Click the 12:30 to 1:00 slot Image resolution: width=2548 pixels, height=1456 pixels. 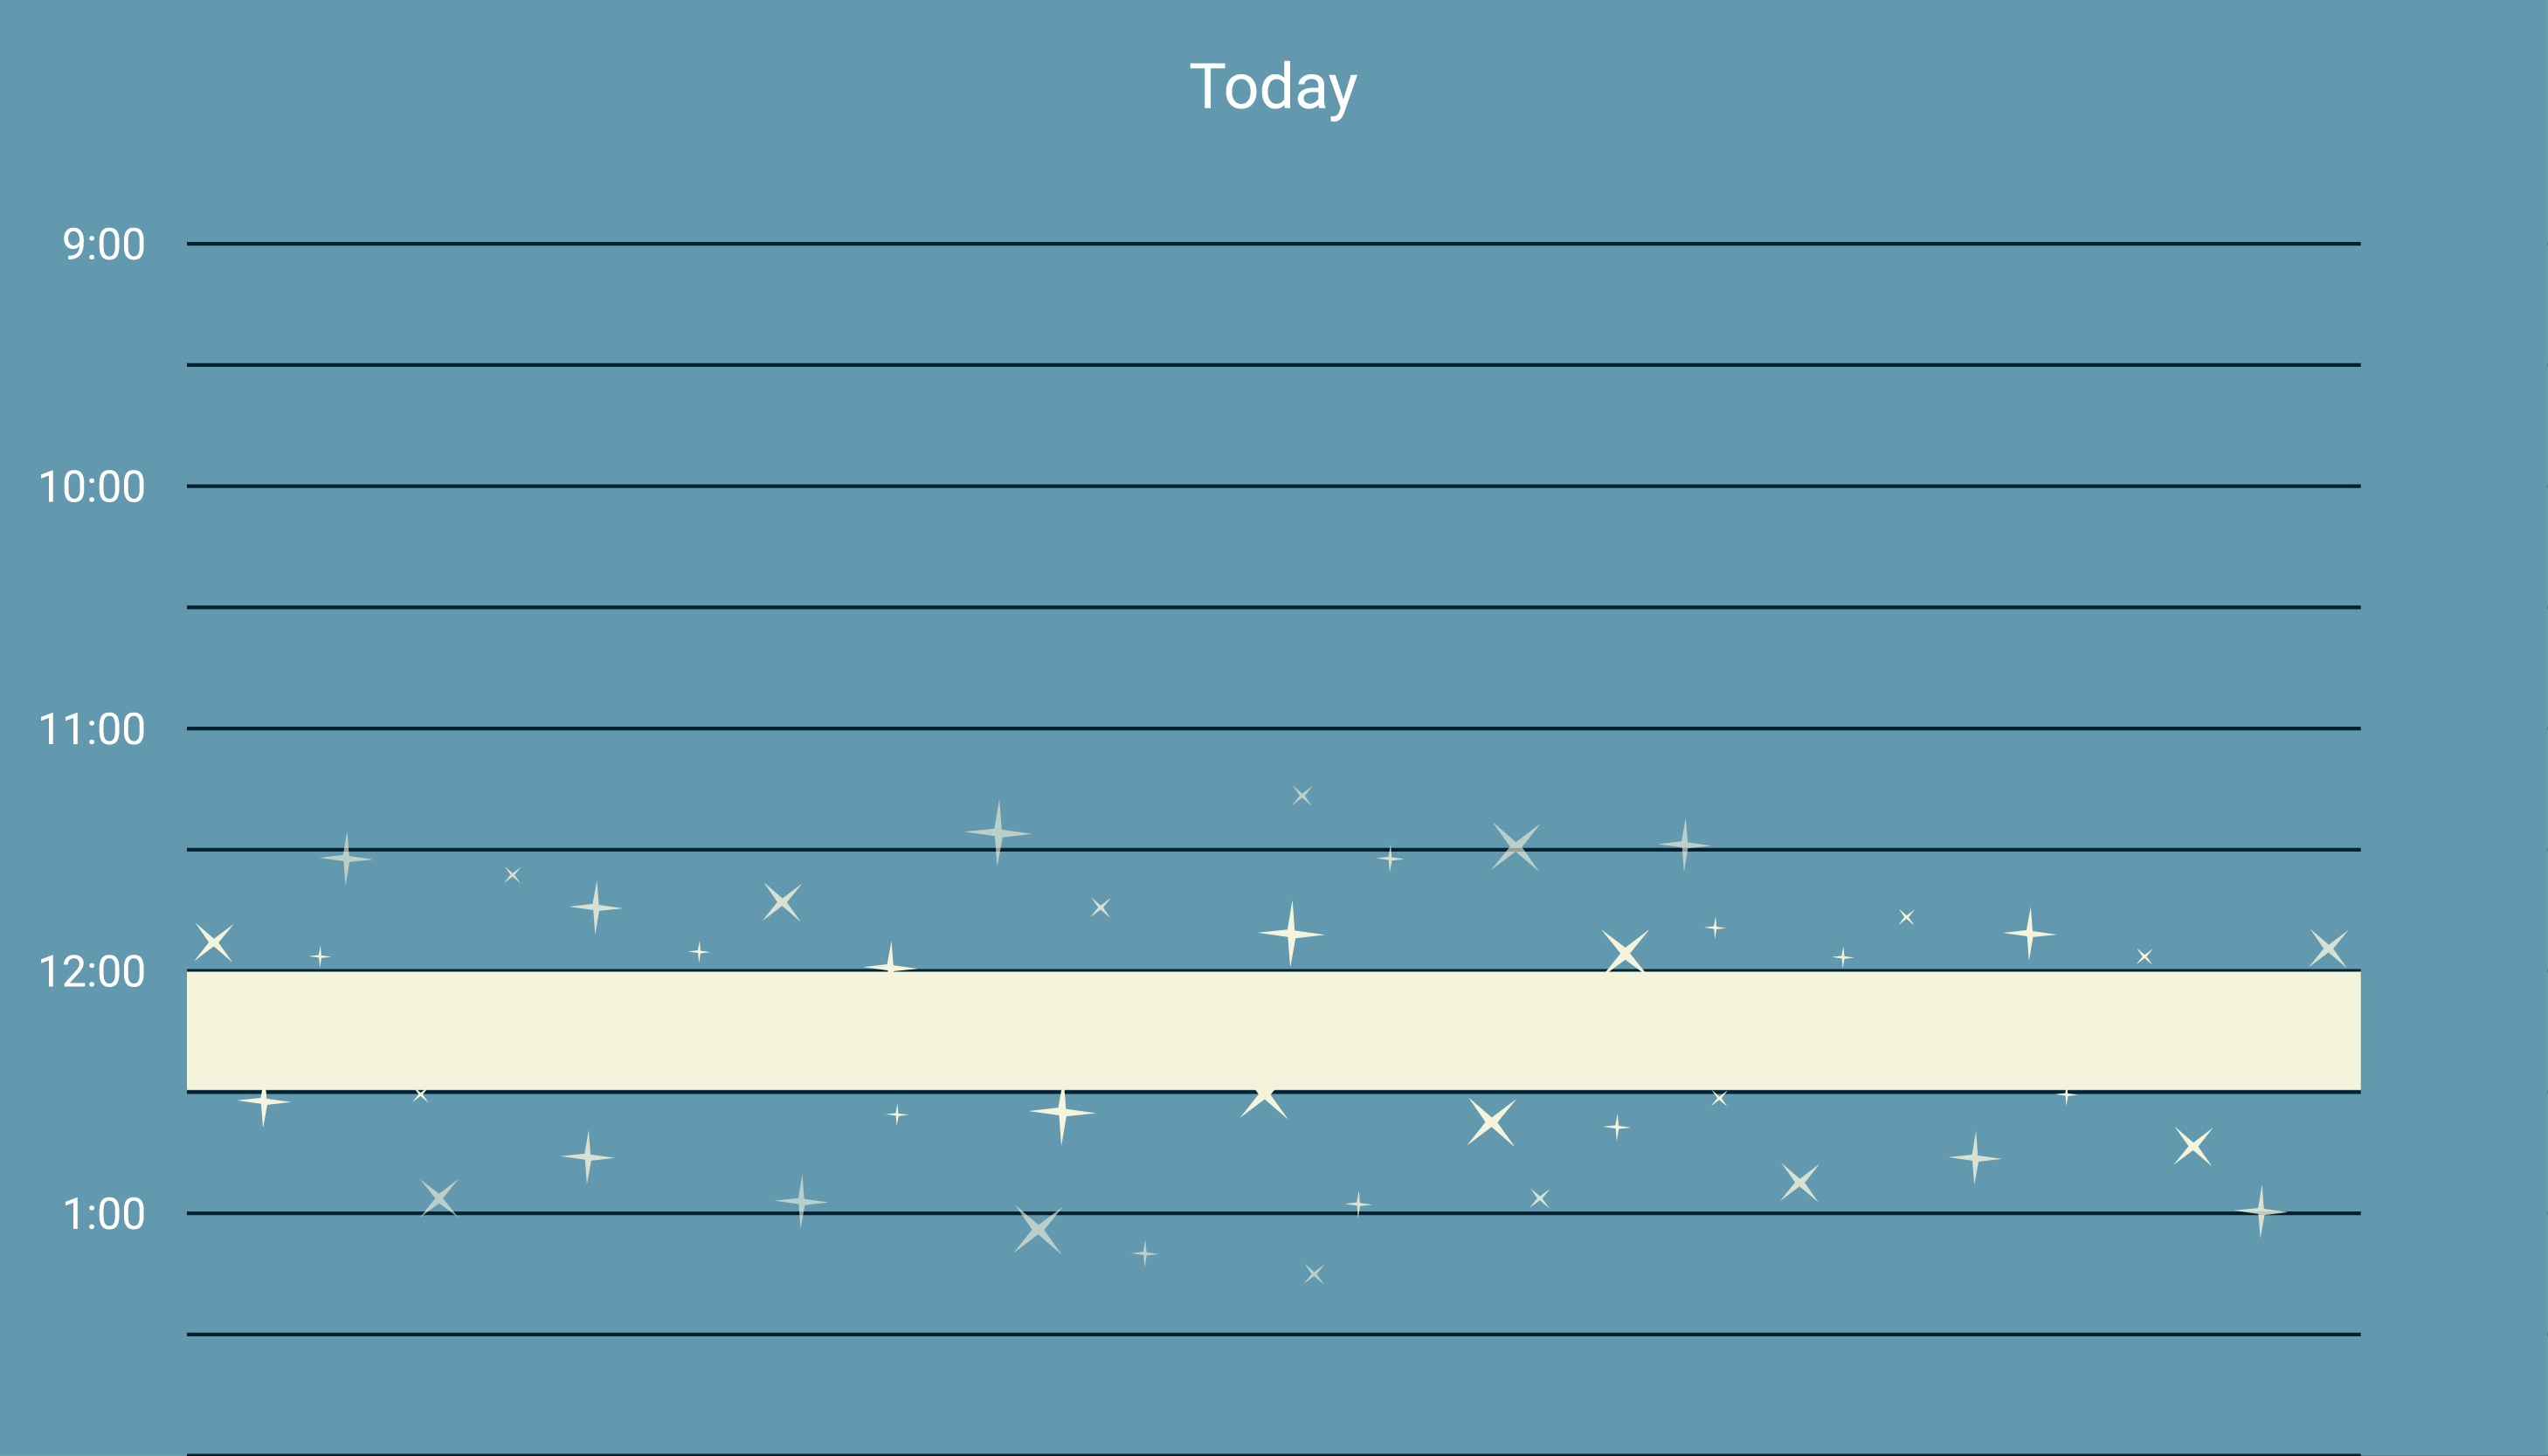(x=1273, y=1153)
